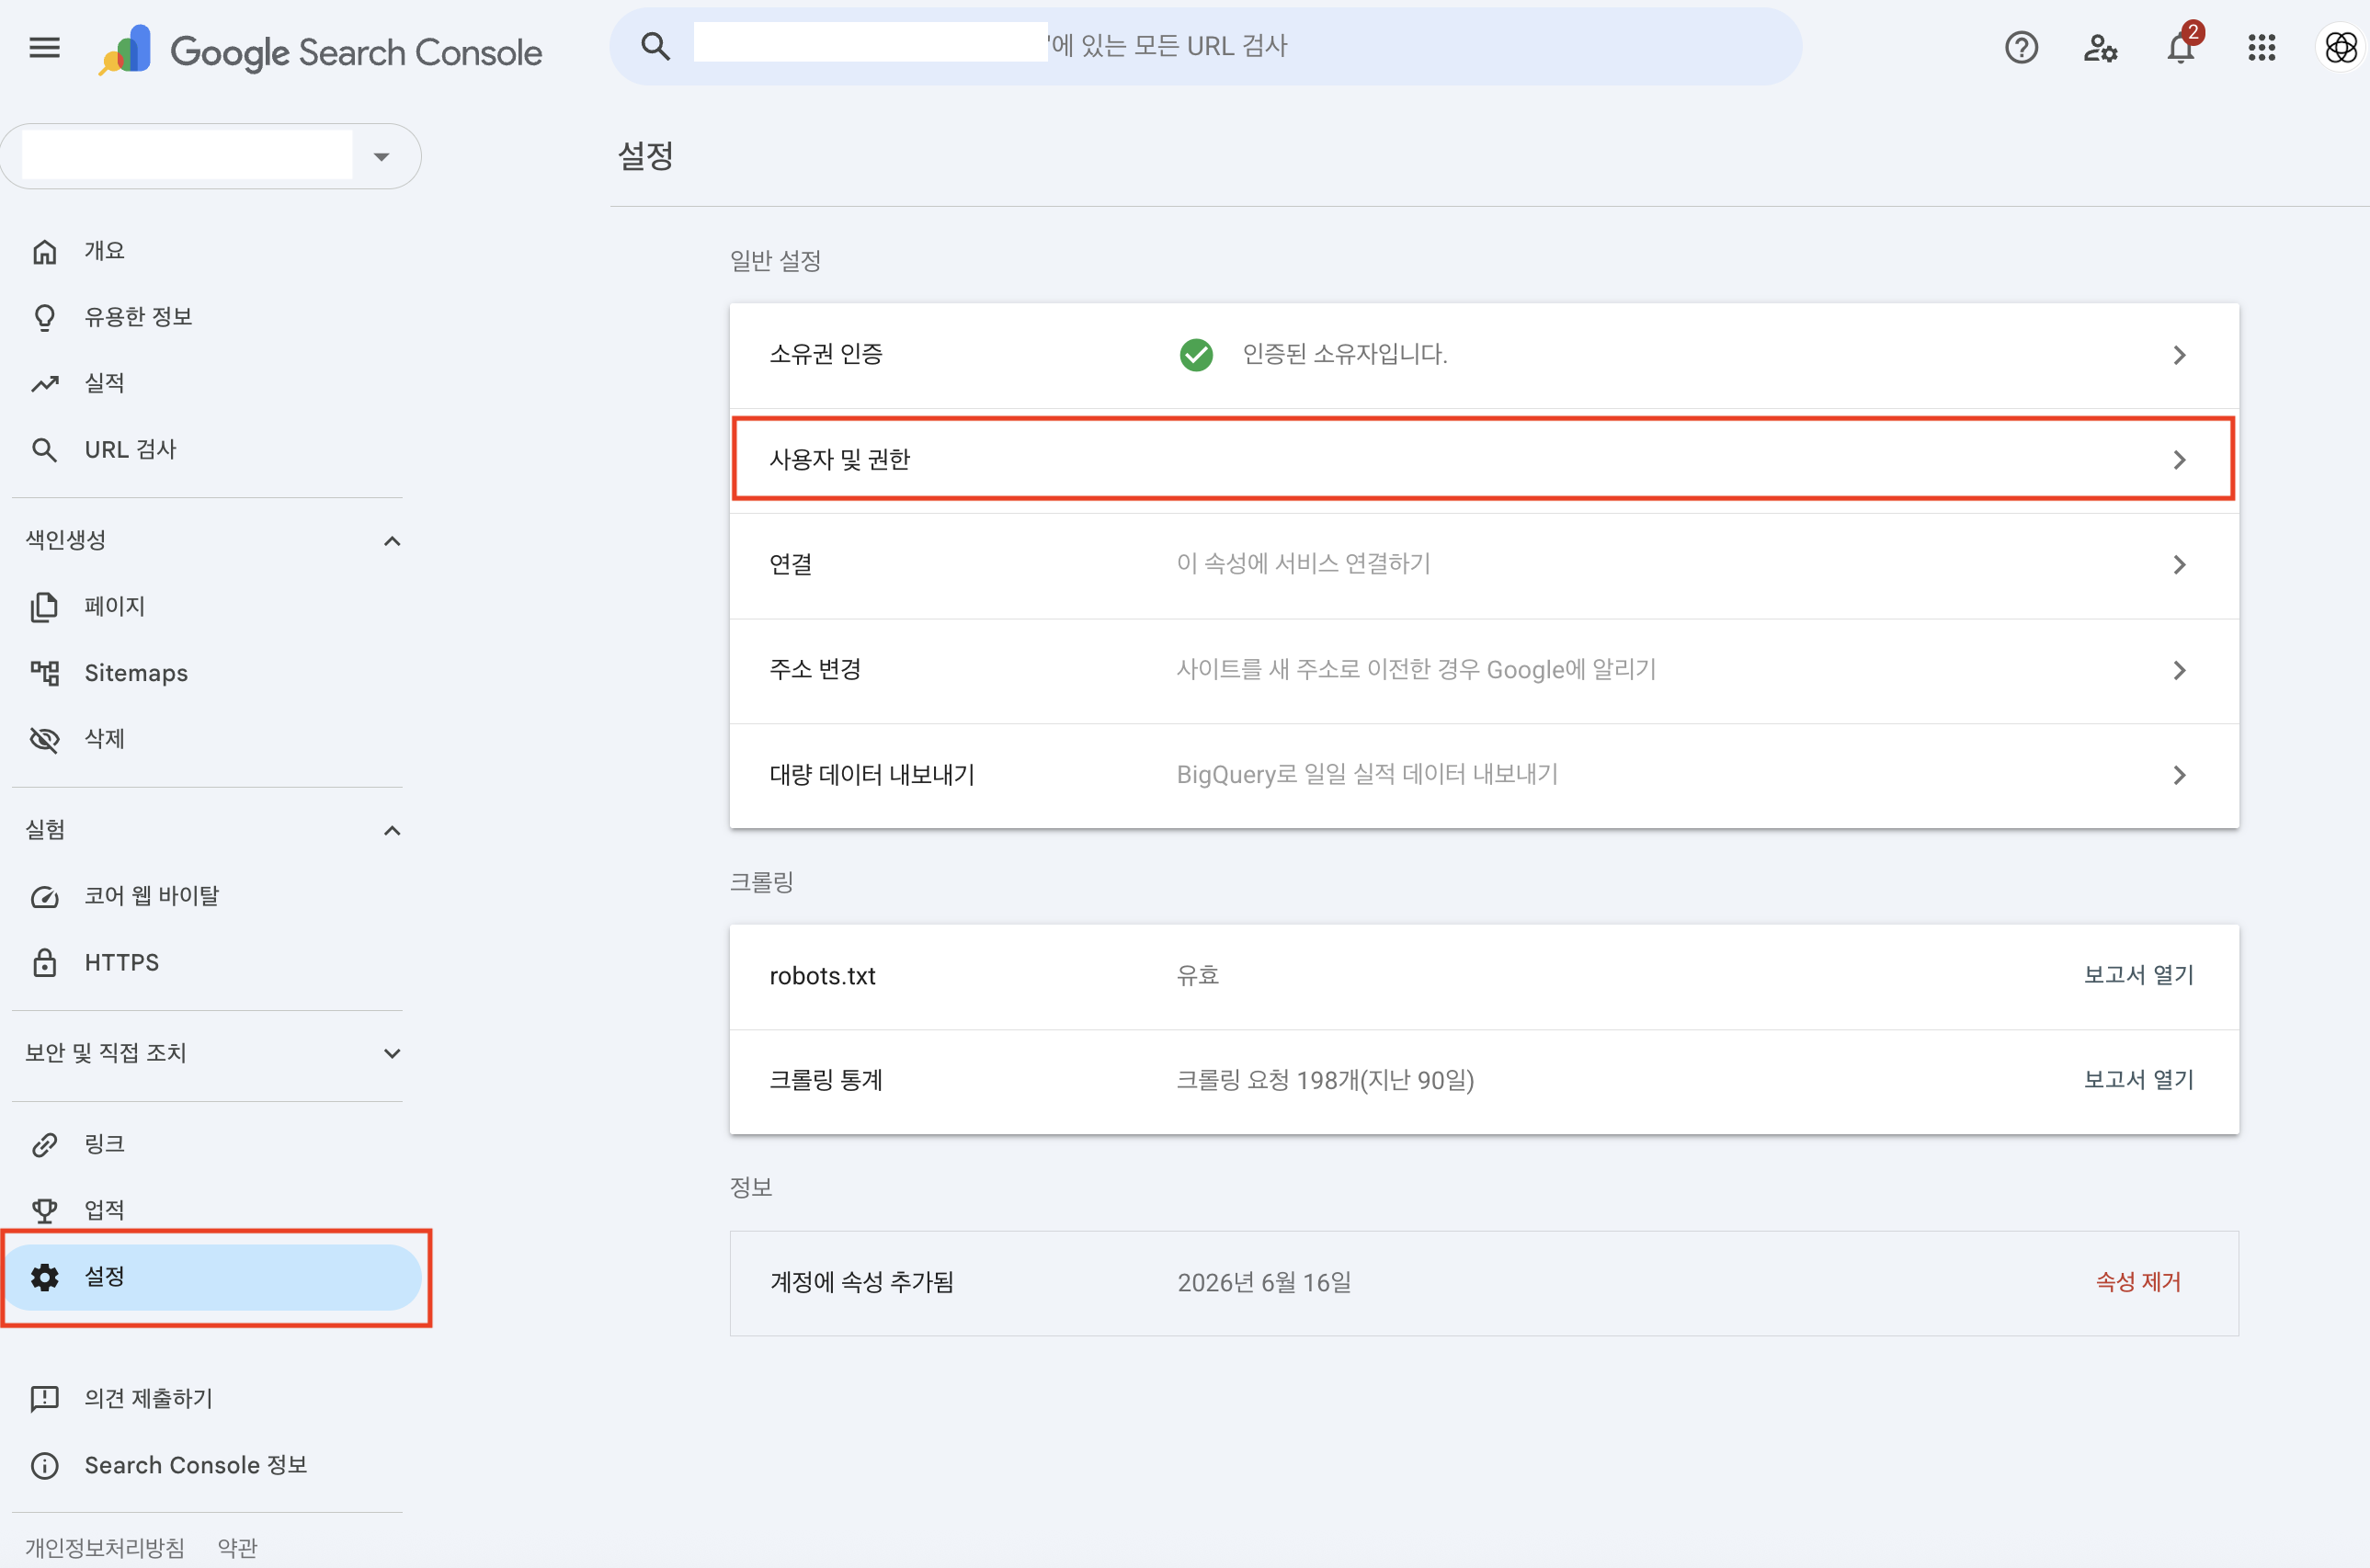
Task: Open 연결 row chevron
Action: coord(2180,565)
